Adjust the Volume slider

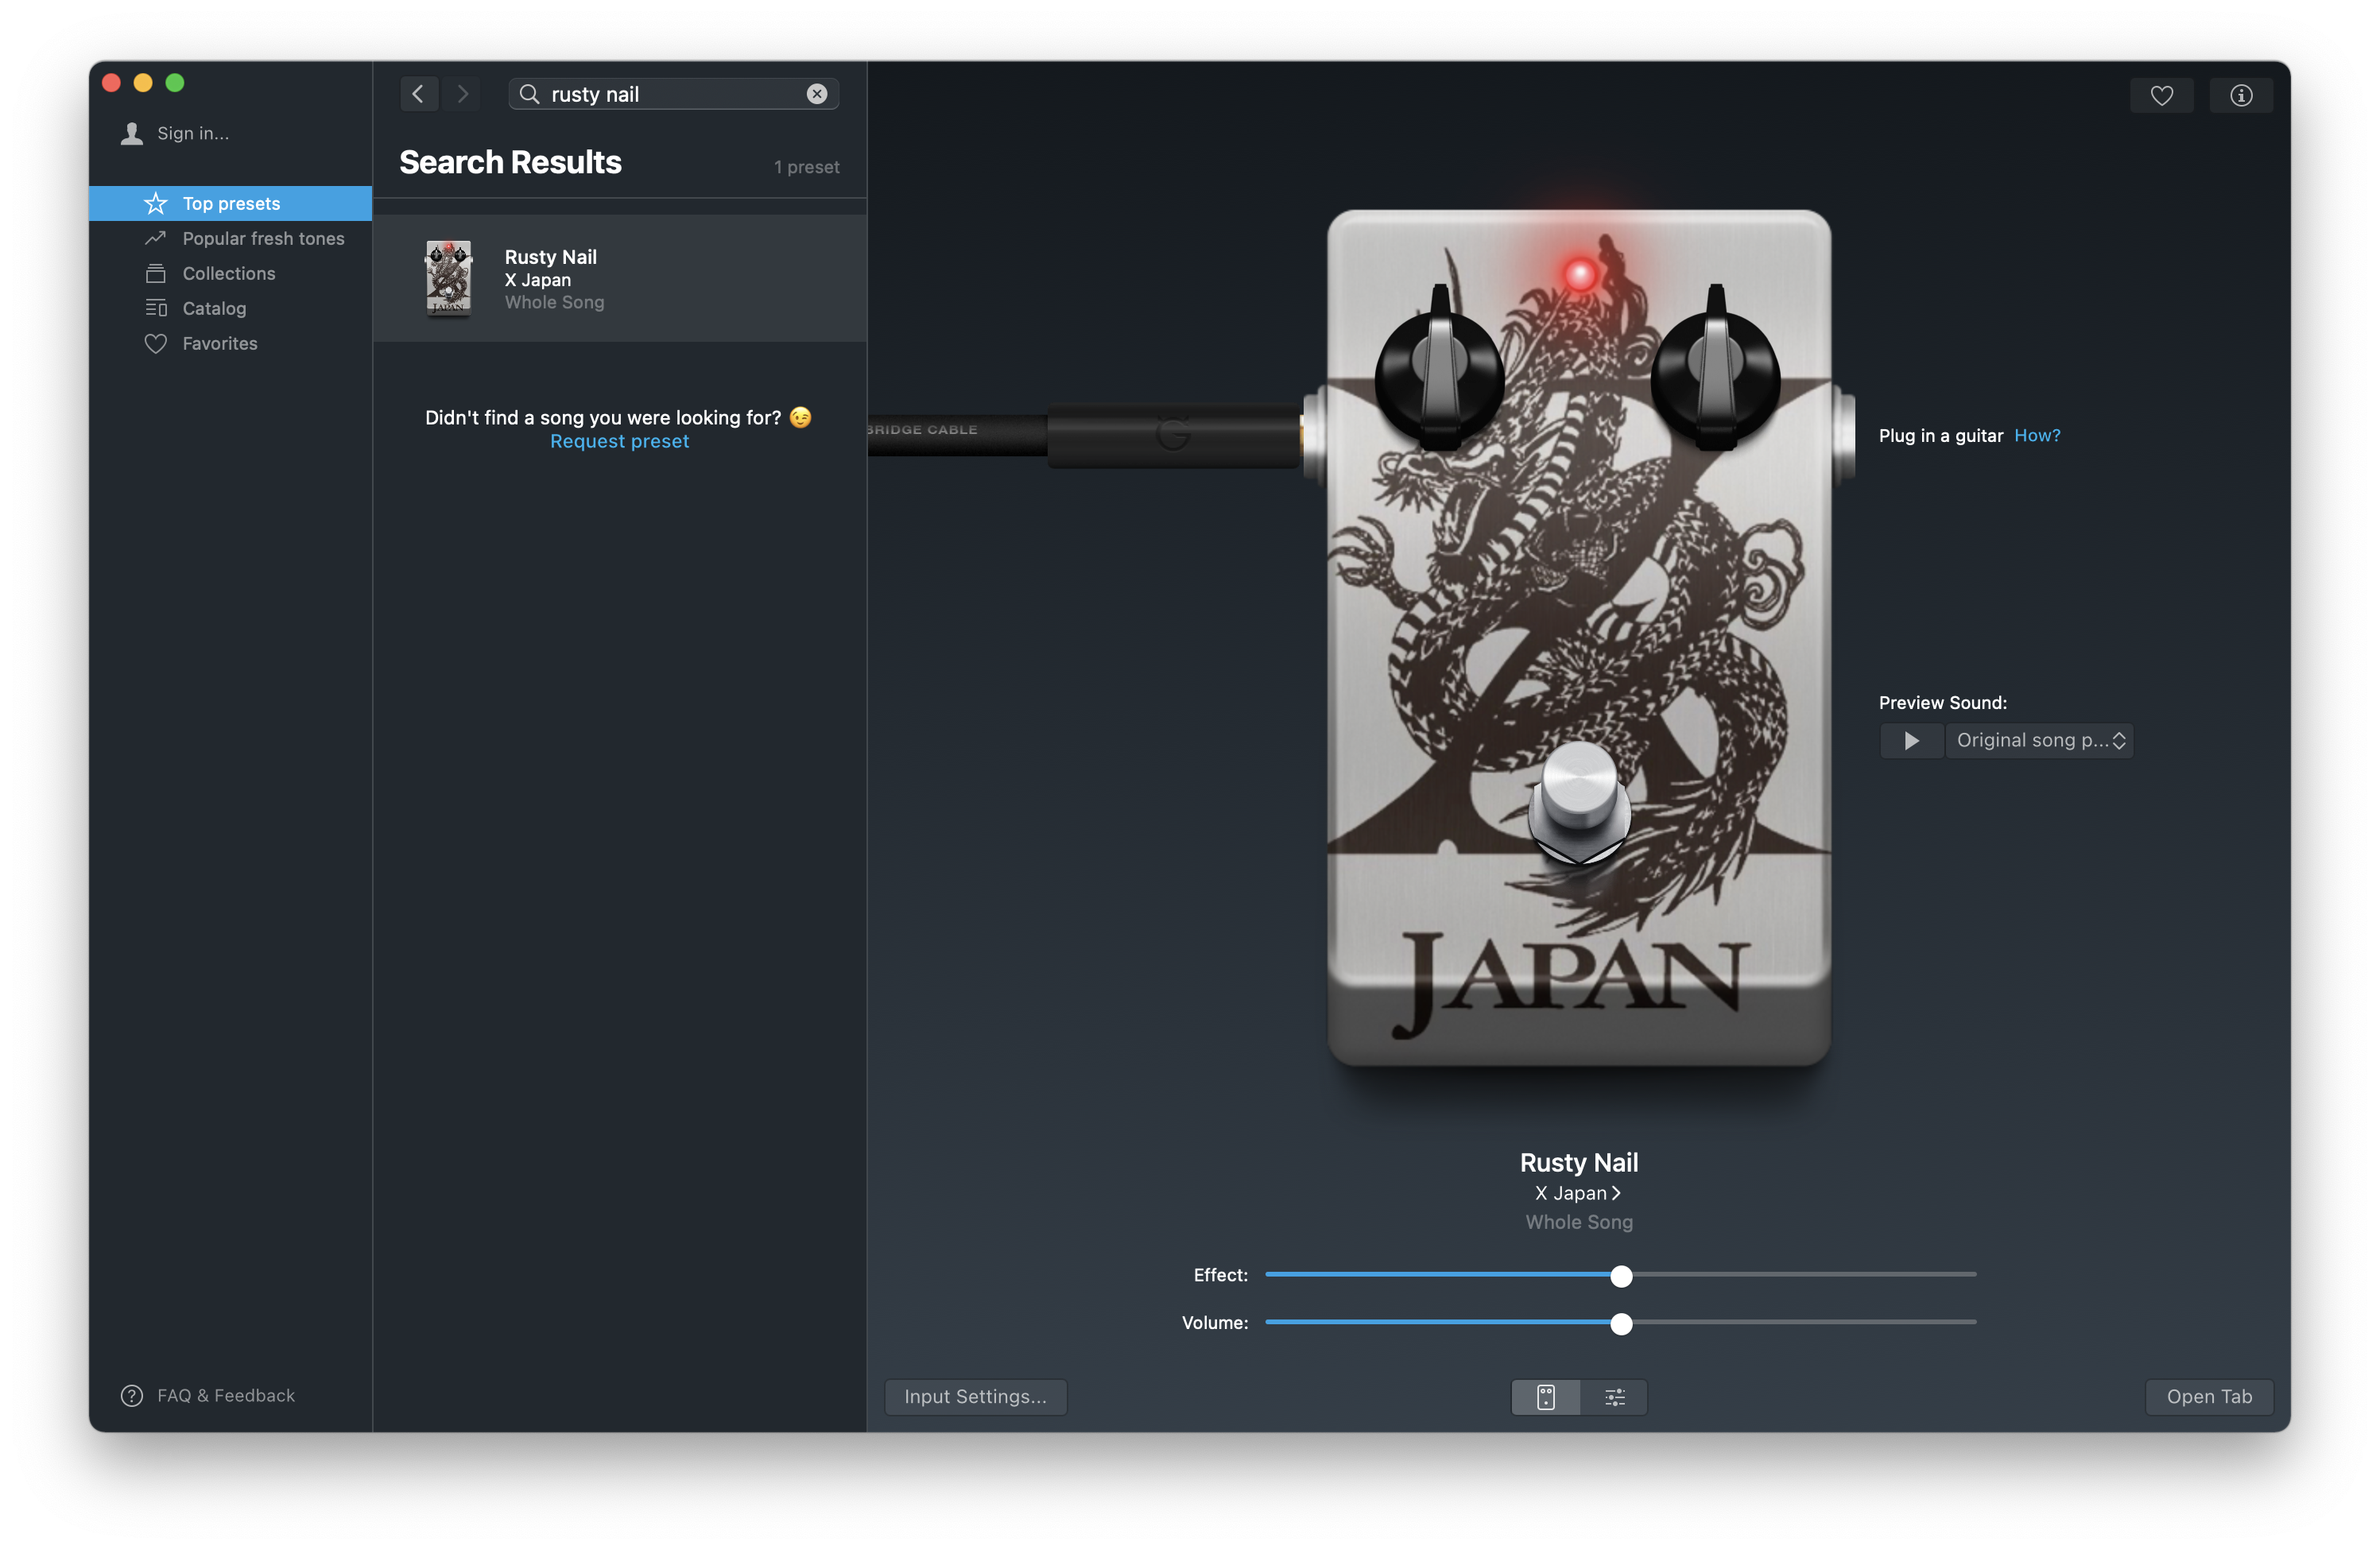(x=1621, y=1322)
